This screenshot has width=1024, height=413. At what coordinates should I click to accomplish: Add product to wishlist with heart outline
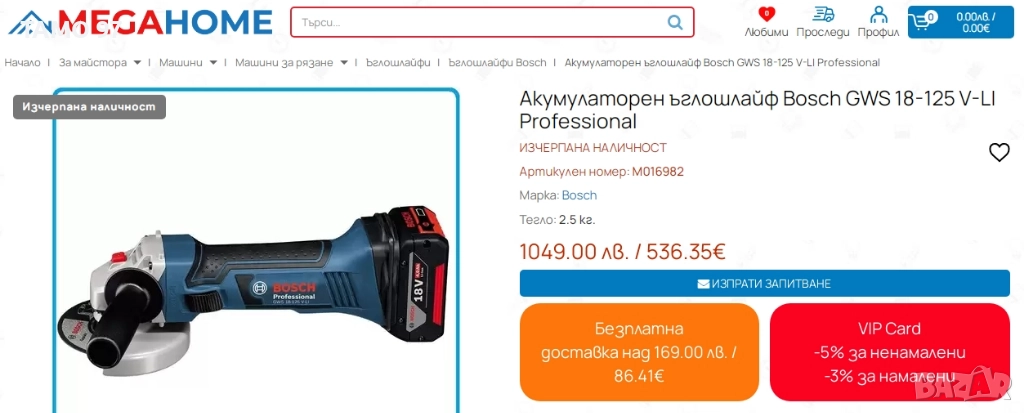click(999, 152)
